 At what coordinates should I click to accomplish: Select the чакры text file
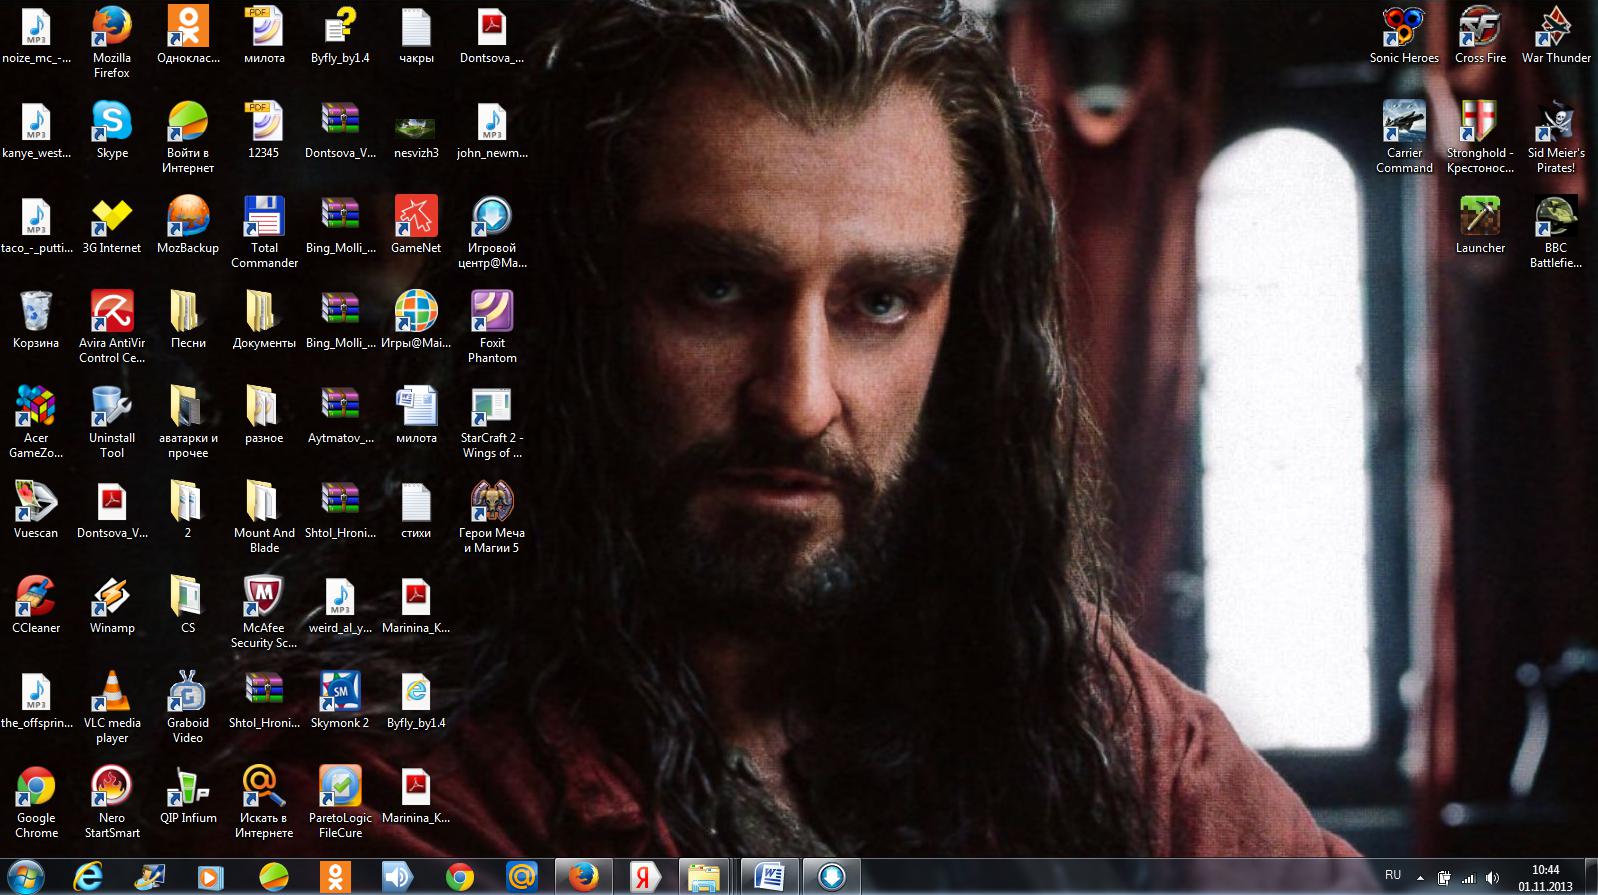tap(416, 36)
